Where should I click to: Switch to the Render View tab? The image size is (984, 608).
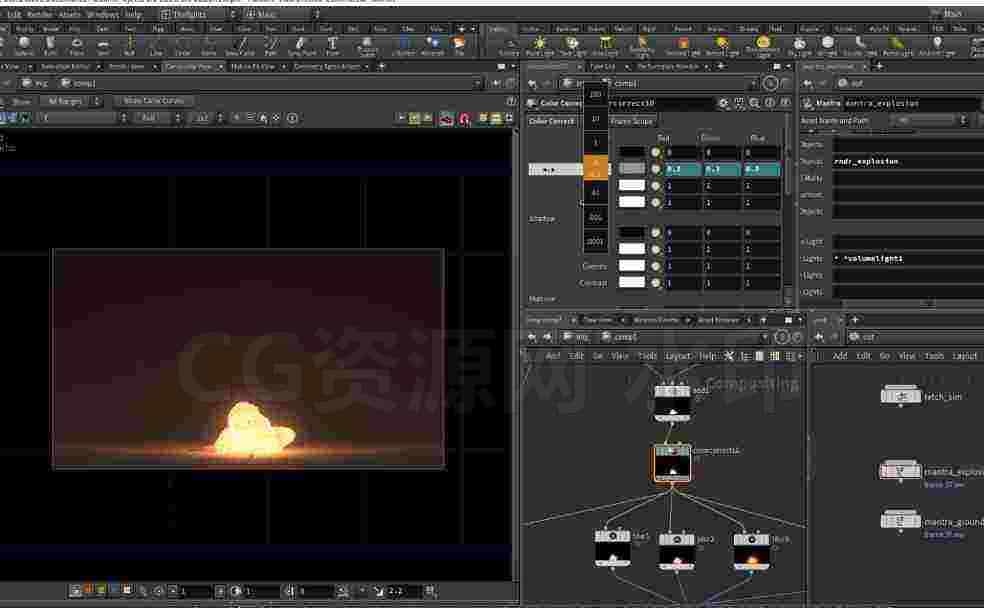coord(127,67)
